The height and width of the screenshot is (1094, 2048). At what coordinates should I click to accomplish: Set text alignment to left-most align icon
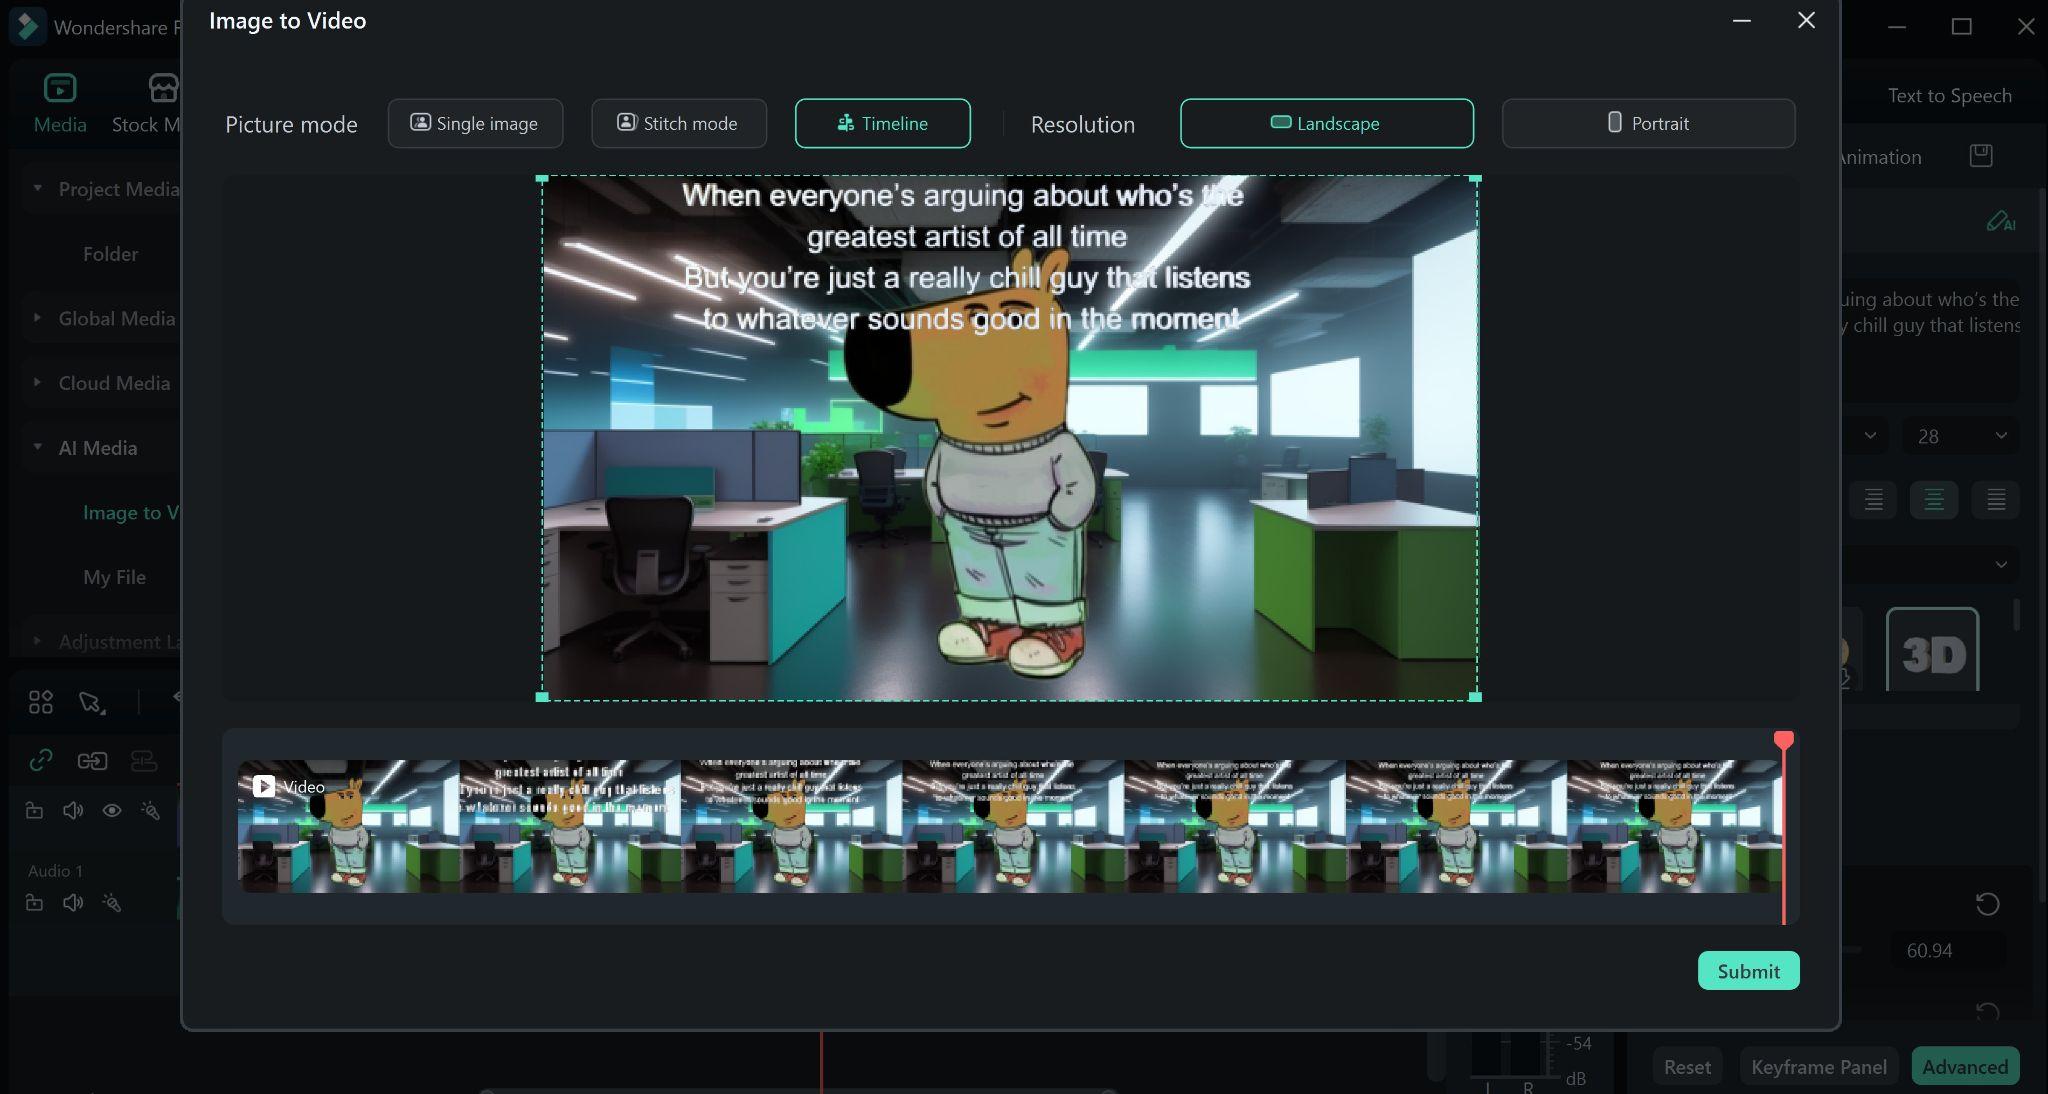[x=1873, y=499]
